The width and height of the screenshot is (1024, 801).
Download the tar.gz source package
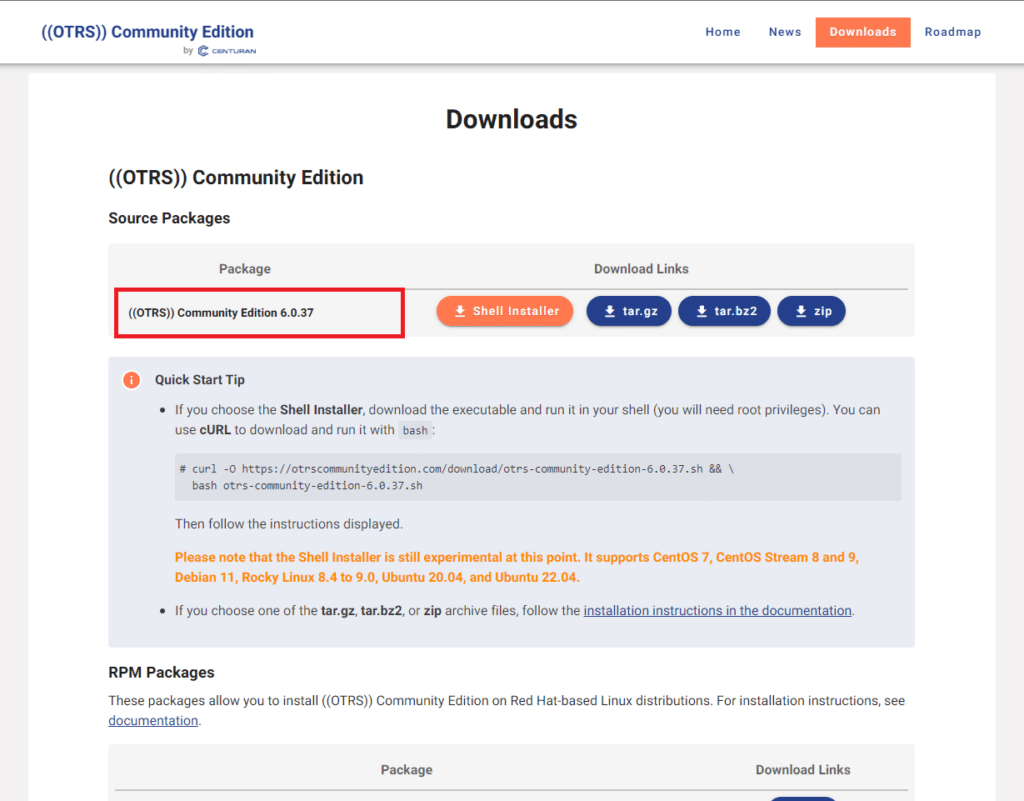(x=629, y=311)
